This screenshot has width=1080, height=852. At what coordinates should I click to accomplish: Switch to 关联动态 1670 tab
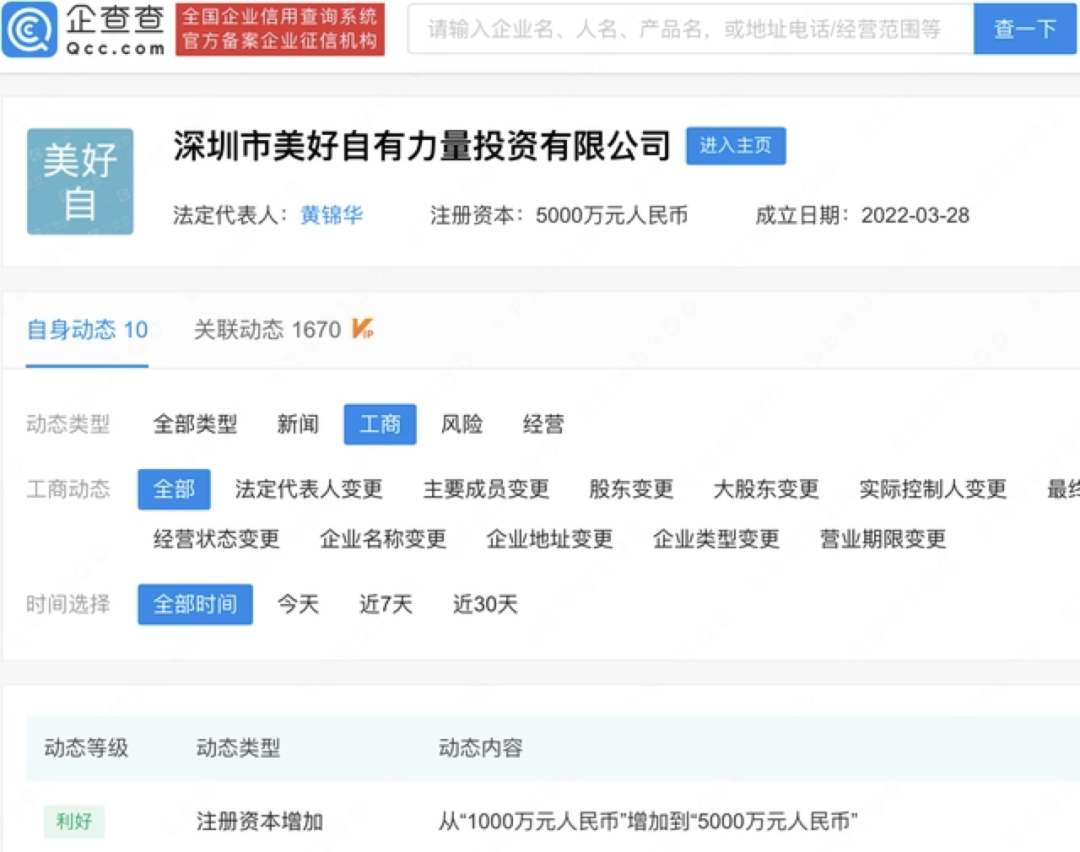point(267,330)
